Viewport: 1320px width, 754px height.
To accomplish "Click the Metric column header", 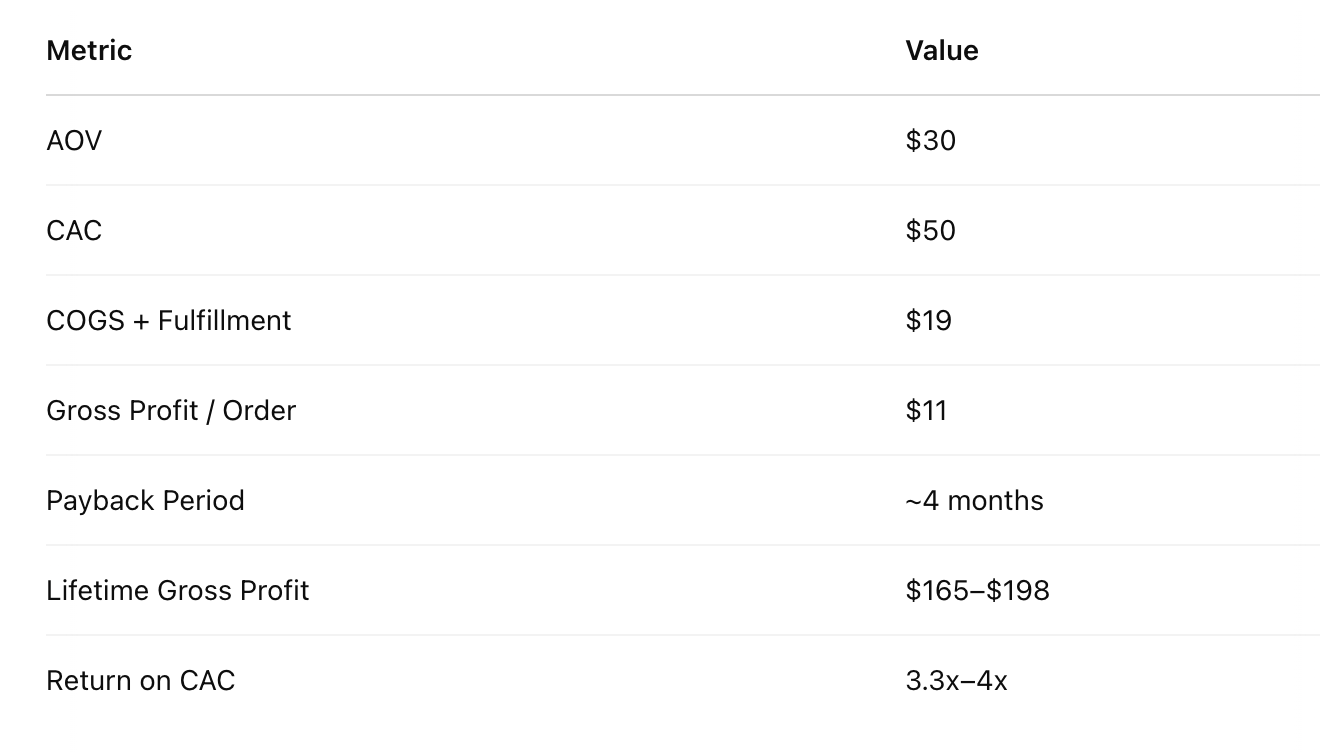I will 89,51.
